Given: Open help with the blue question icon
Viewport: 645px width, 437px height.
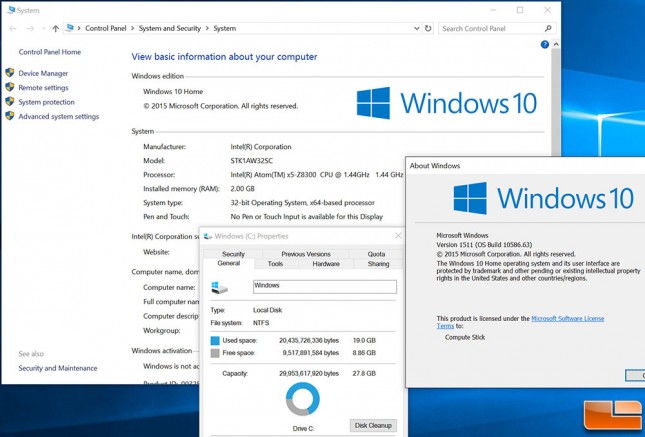Looking at the screenshot, I should [x=545, y=44].
